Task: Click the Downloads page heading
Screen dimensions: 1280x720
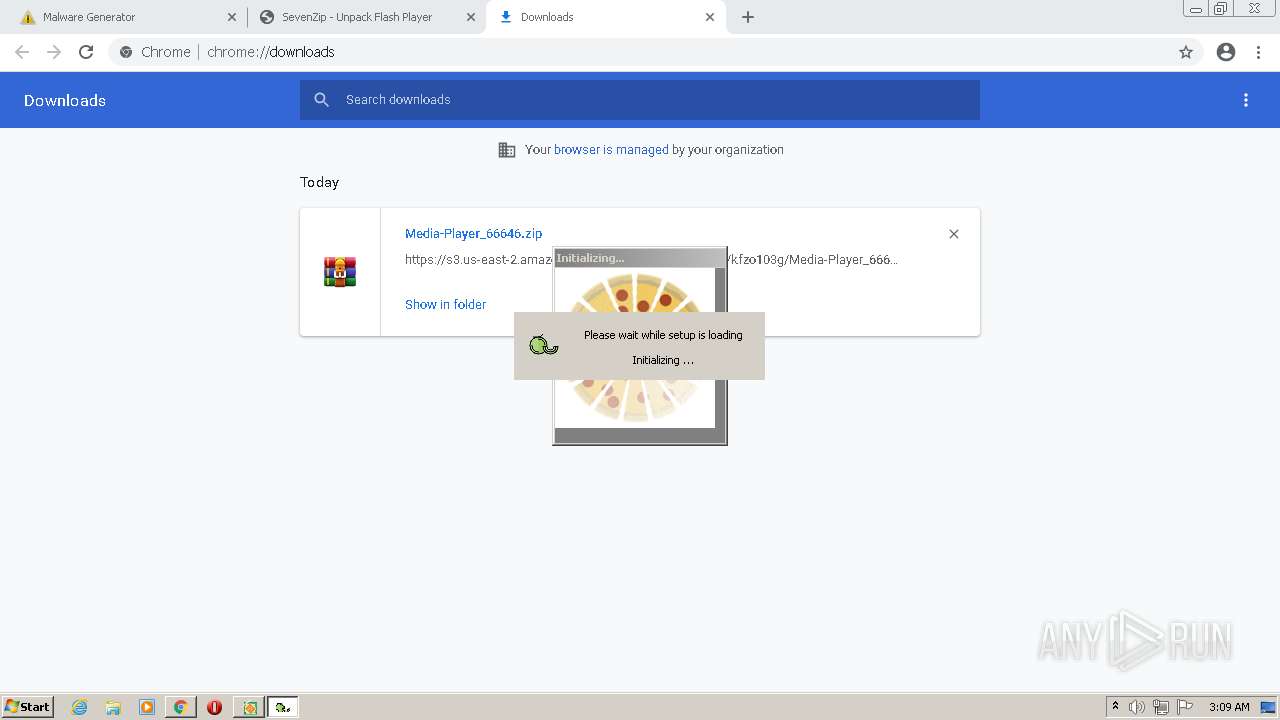Action: pyautogui.click(x=65, y=100)
